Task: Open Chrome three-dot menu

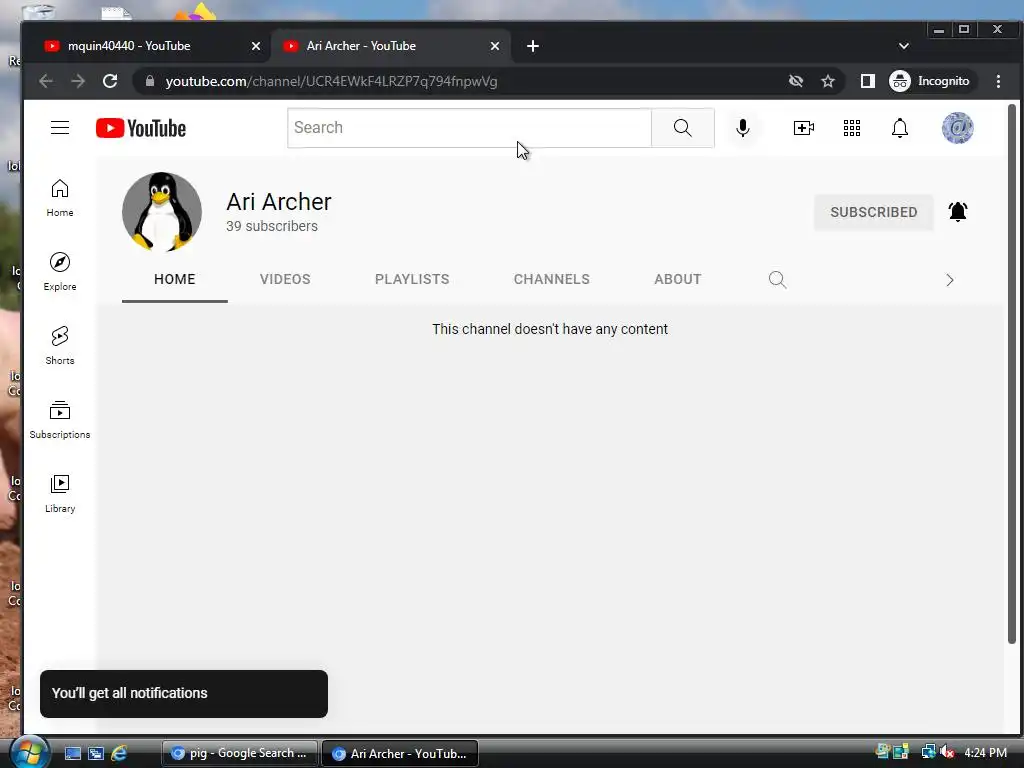Action: pos(998,81)
